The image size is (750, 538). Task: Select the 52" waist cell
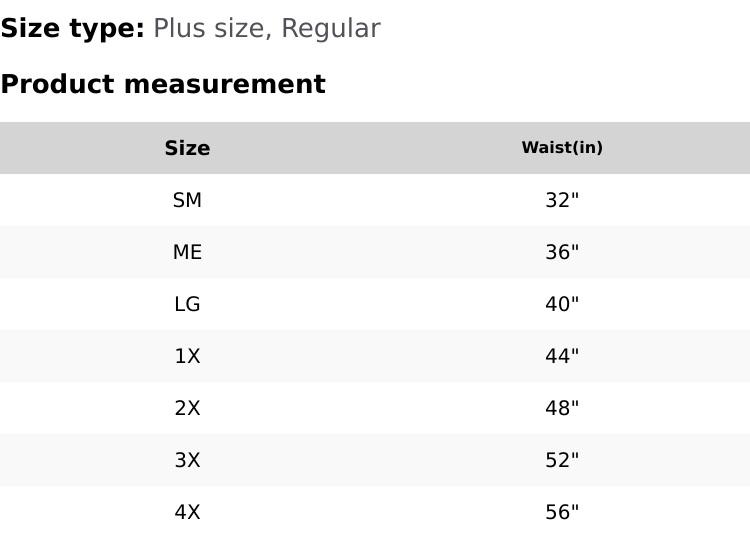(x=562, y=460)
